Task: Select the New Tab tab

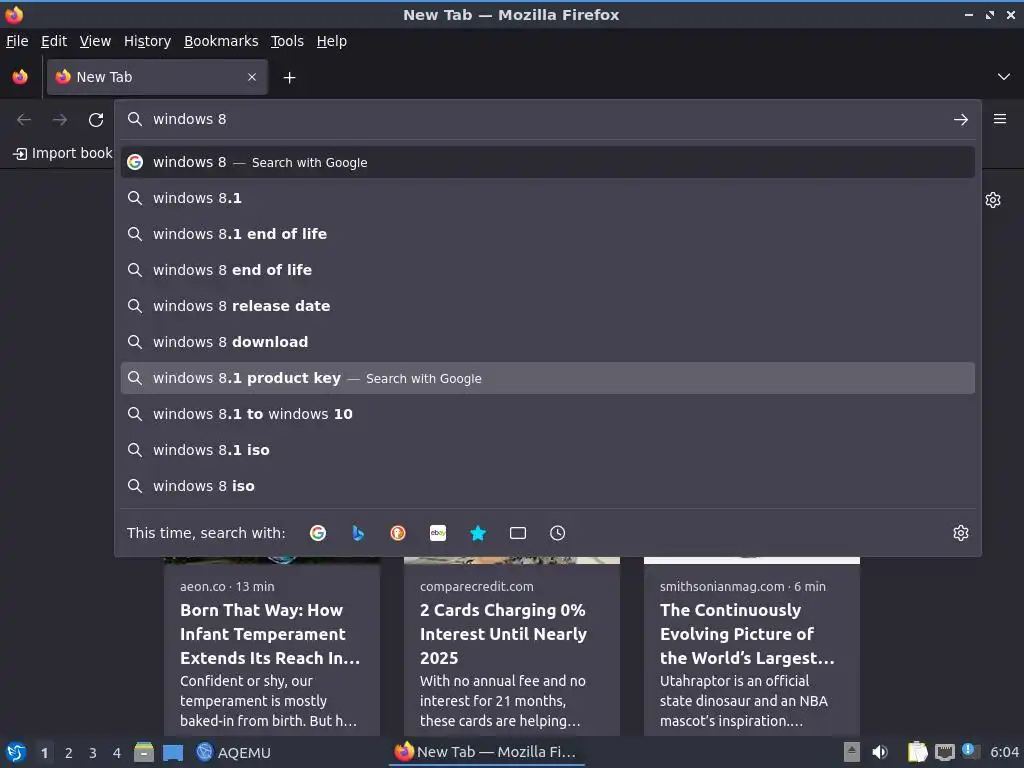Action: click(x=157, y=77)
